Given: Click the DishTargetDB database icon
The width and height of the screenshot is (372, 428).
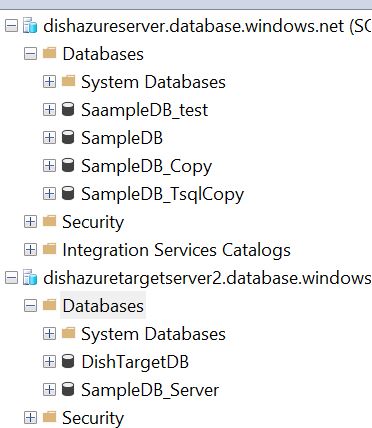Looking at the screenshot, I should 68,361.
